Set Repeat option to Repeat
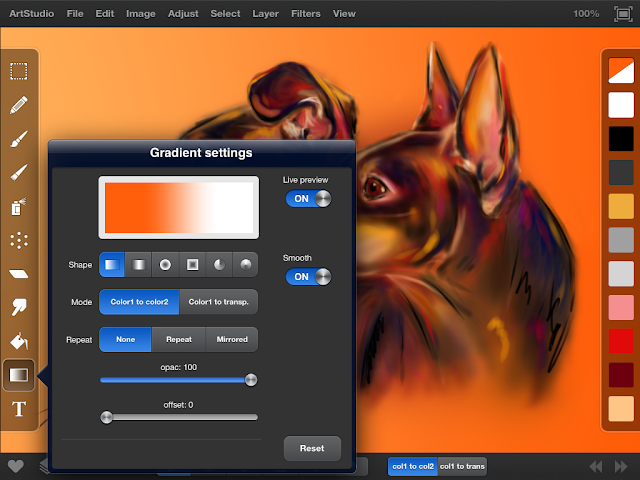 (179, 340)
